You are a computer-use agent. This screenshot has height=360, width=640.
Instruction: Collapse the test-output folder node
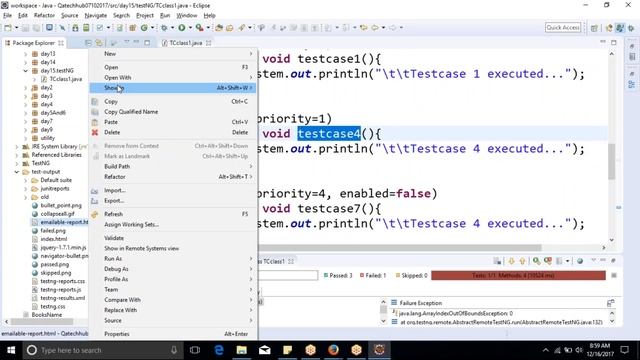pos(17,172)
